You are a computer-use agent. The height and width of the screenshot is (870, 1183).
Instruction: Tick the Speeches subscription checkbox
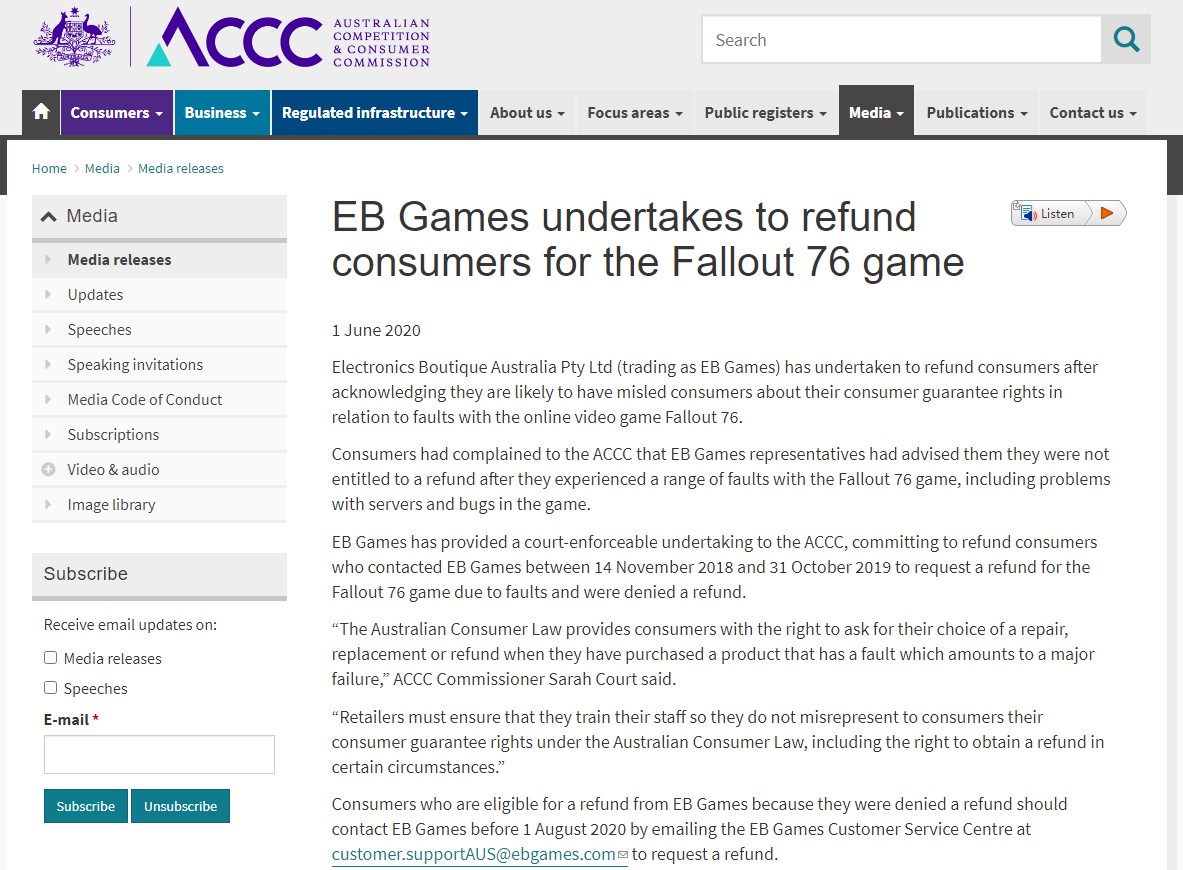(x=51, y=688)
